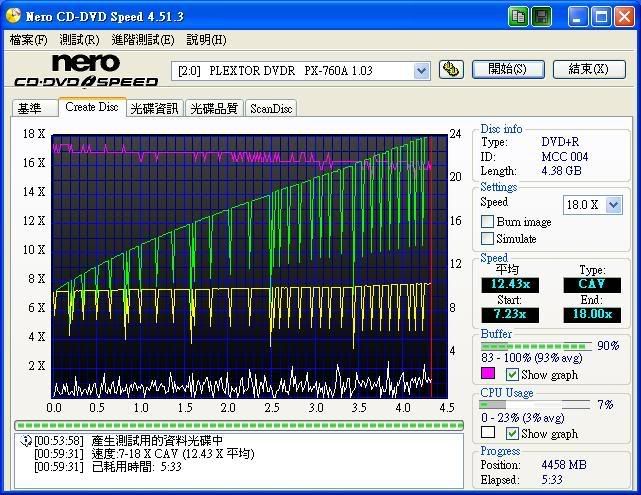This screenshot has width=641, height=495.
Task: Click the magenta Buffer graph color swatch
Action: 488,374
